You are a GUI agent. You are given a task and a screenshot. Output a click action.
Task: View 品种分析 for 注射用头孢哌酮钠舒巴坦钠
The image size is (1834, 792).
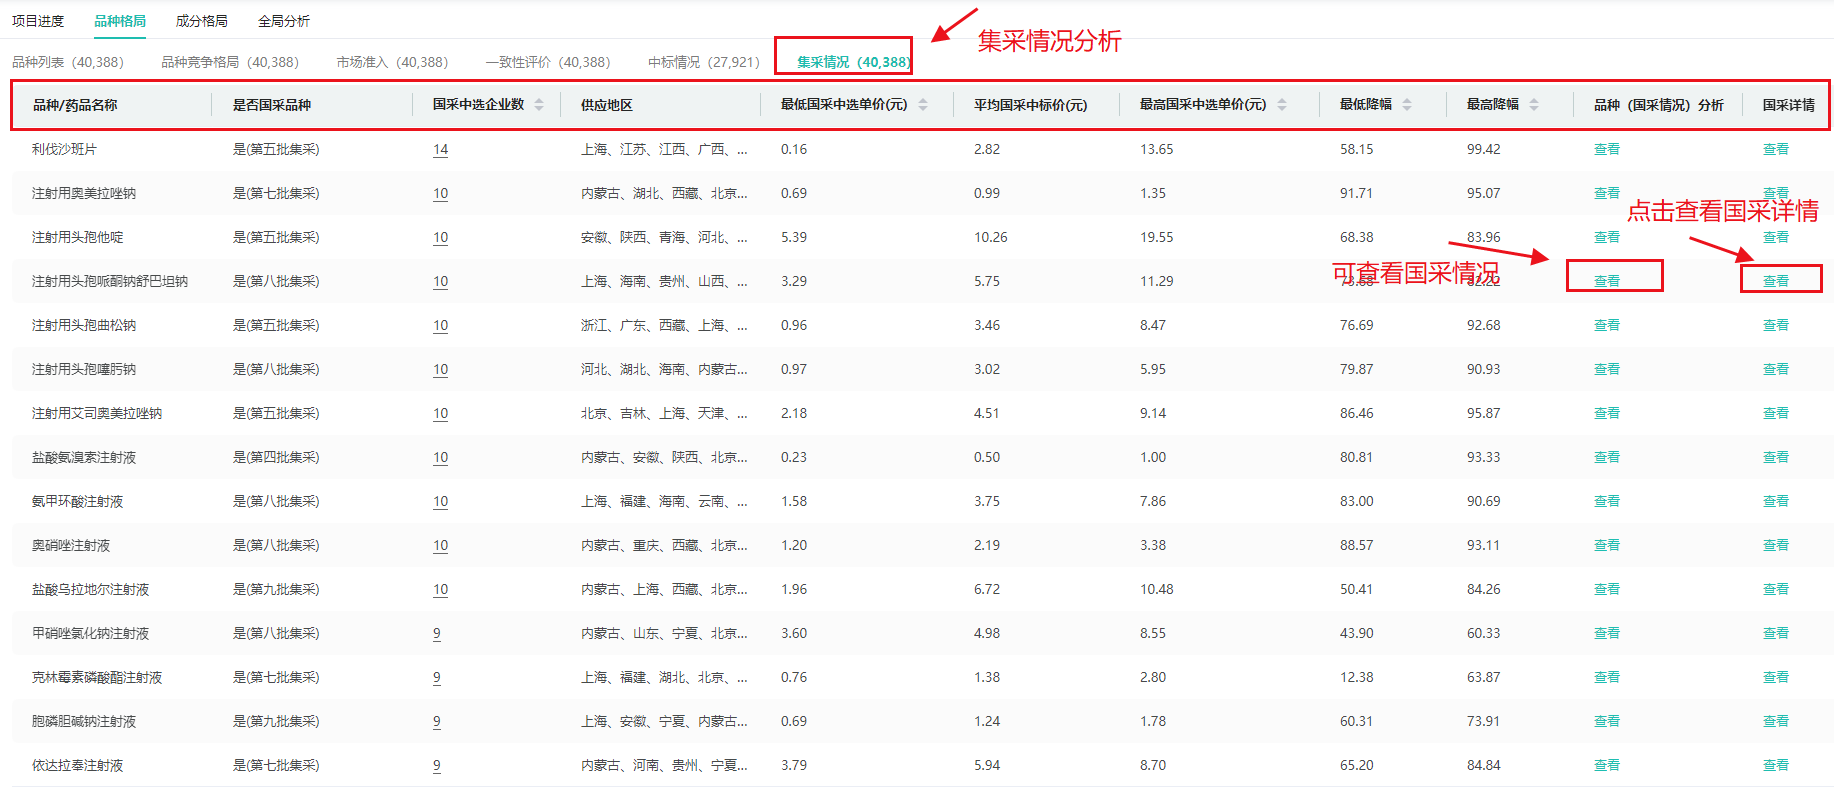tap(1606, 281)
